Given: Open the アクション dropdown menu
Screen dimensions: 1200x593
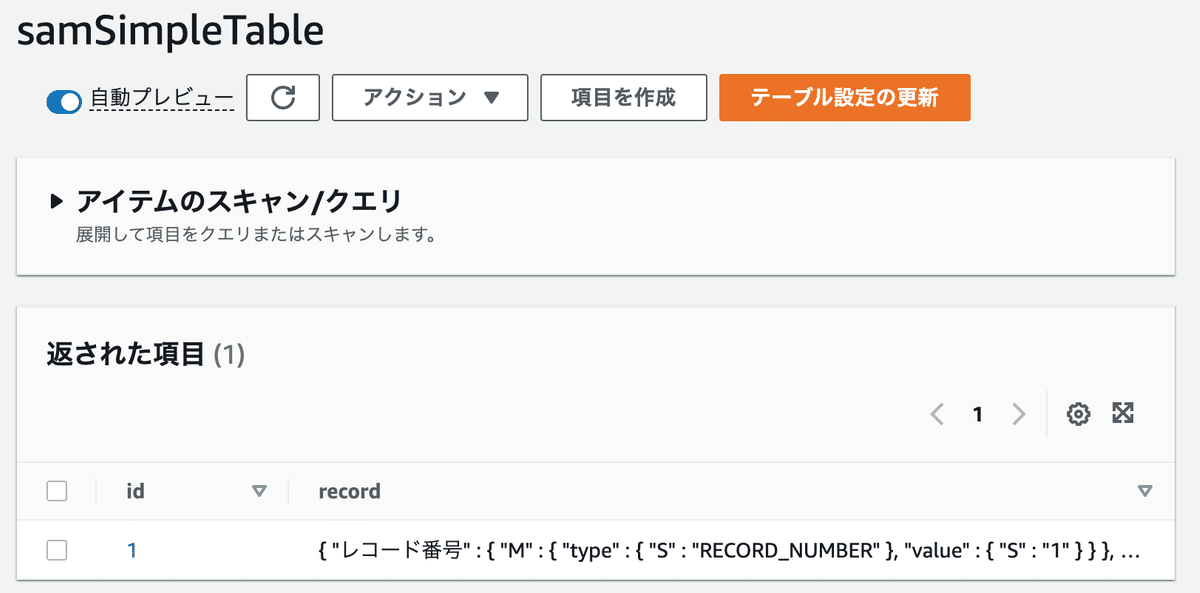Looking at the screenshot, I should coord(429,97).
